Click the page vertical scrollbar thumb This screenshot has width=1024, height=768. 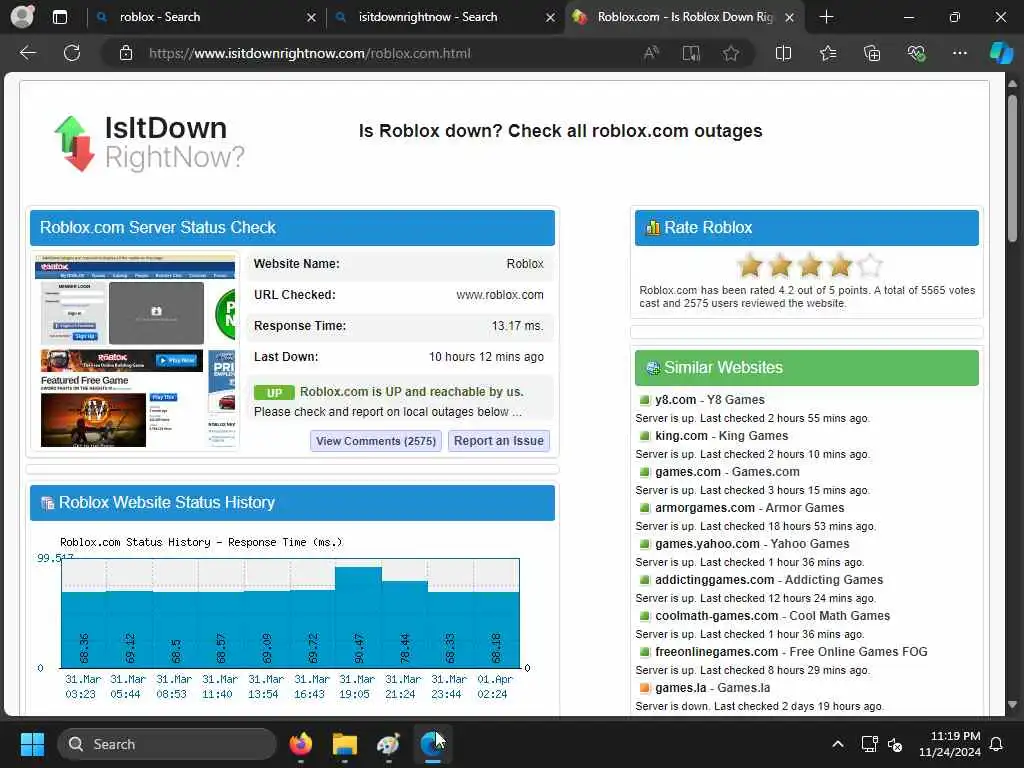1012,168
